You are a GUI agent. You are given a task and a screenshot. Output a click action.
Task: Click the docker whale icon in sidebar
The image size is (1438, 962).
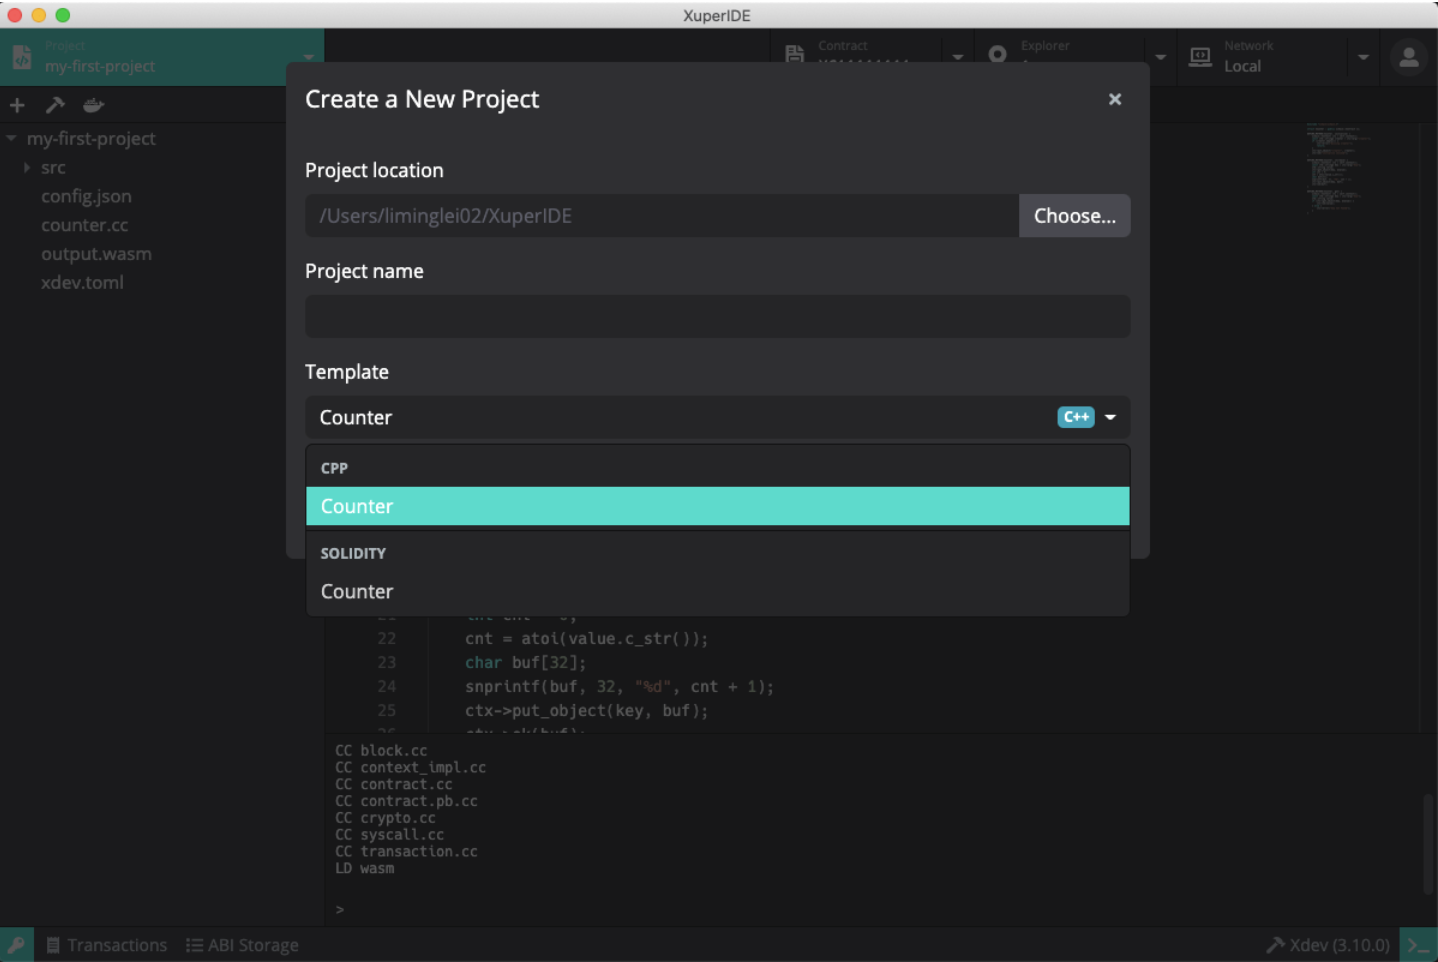(93, 105)
